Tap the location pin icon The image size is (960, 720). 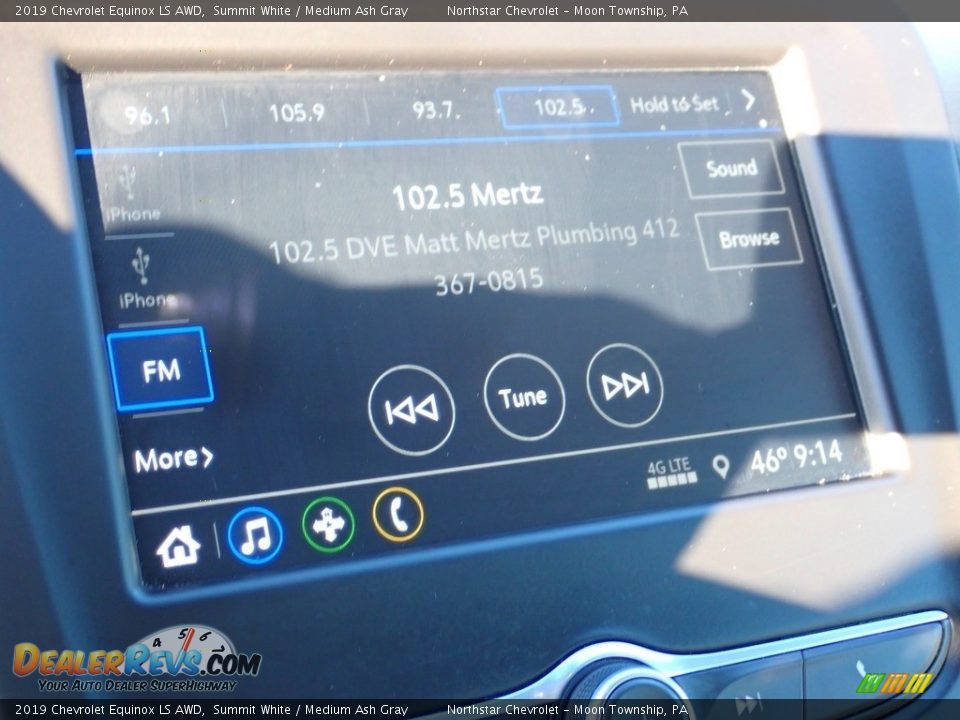[x=721, y=467]
